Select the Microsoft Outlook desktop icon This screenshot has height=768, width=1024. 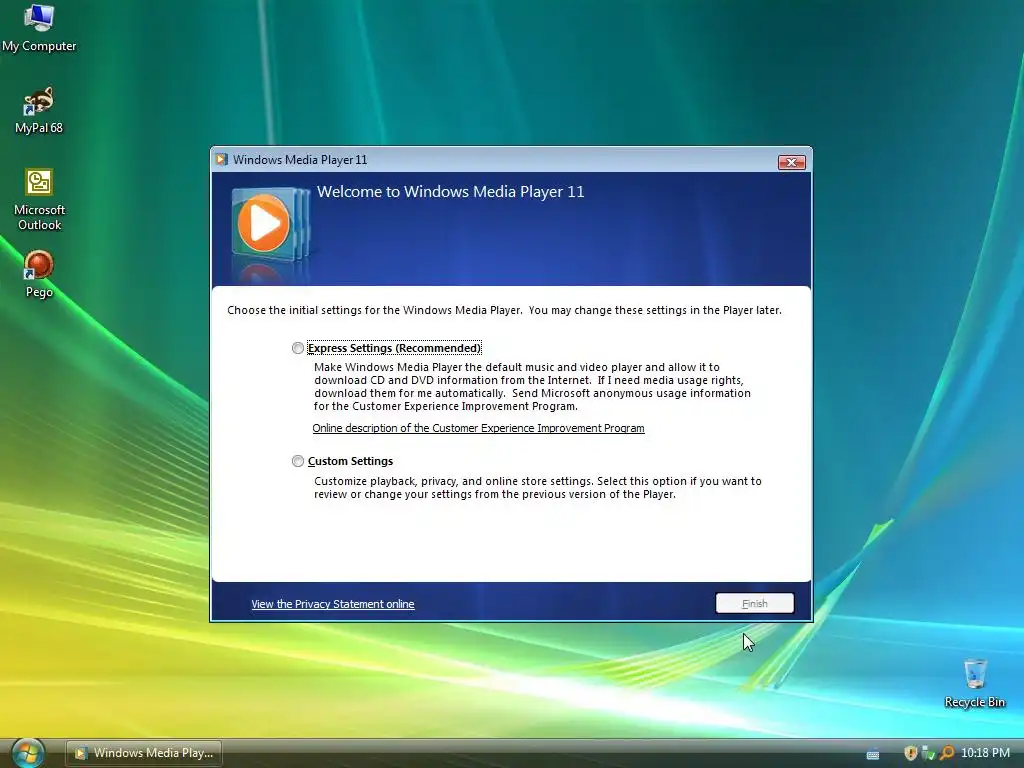click(x=39, y=200)
